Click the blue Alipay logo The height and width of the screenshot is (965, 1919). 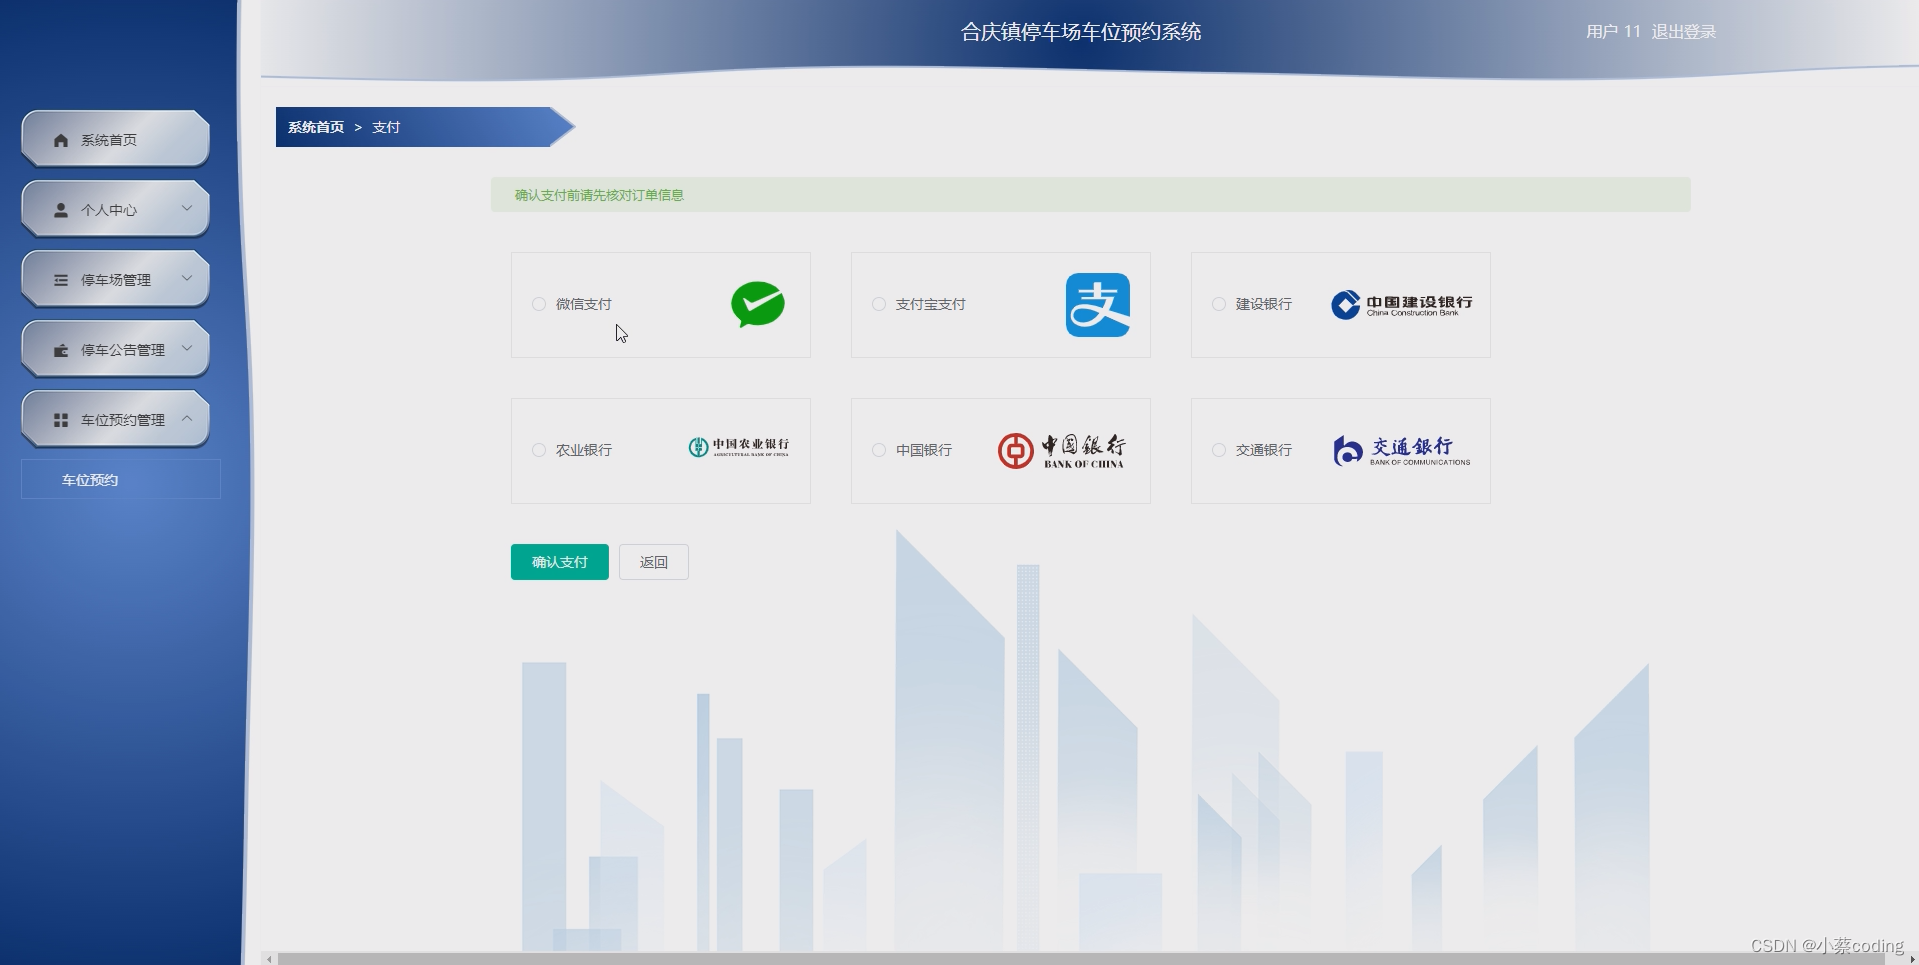(x=1098, y=305)
